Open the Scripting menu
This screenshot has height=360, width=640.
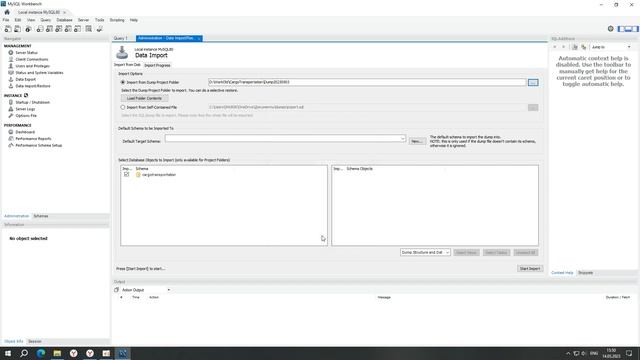point(117,20)
